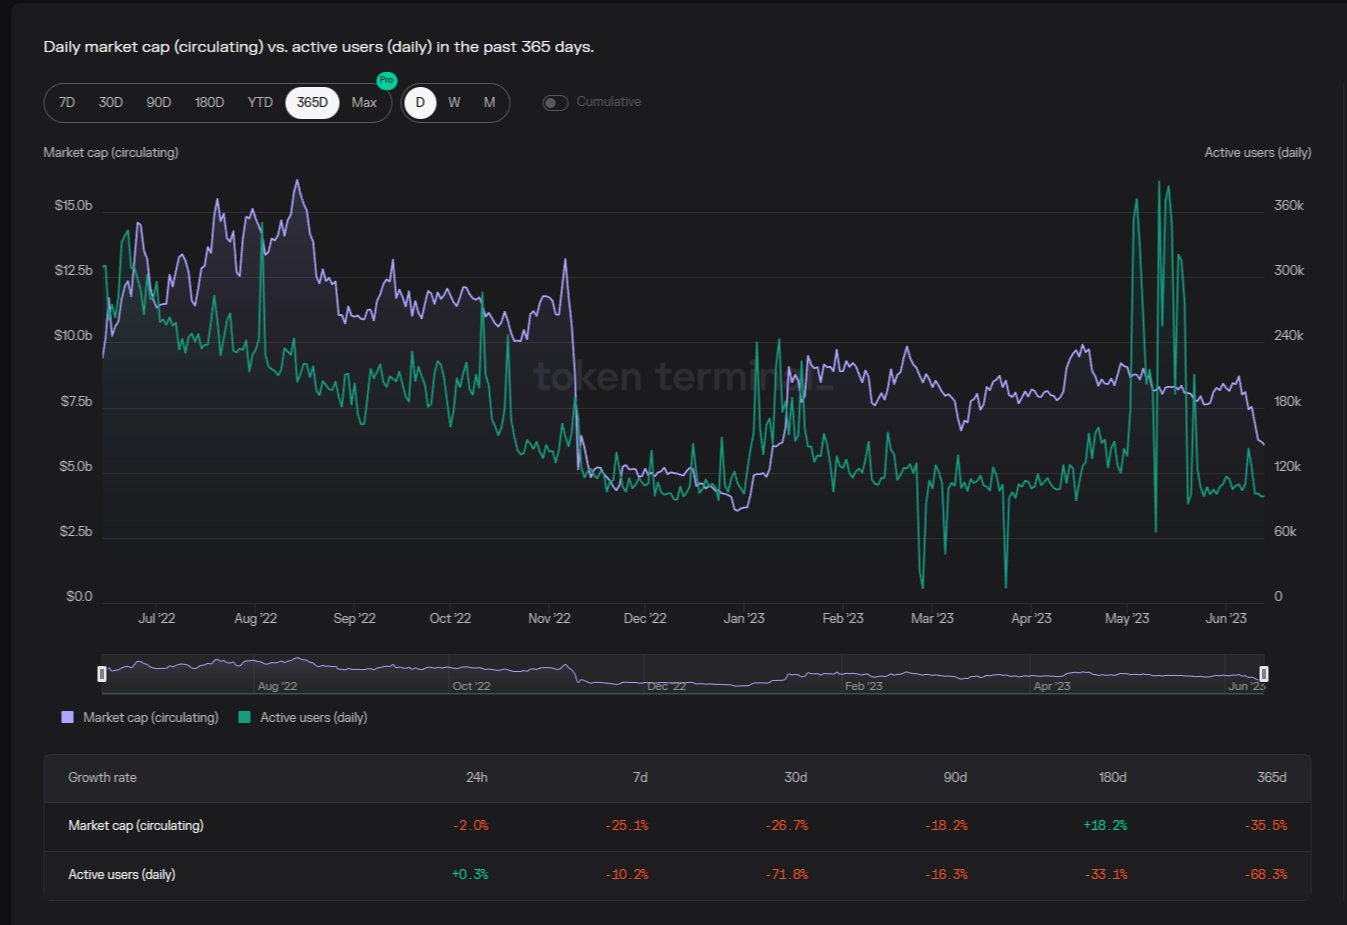Select the 7D time range
Image resolution: width=1347 pixels, height=925 pixels.
[67, 103]
